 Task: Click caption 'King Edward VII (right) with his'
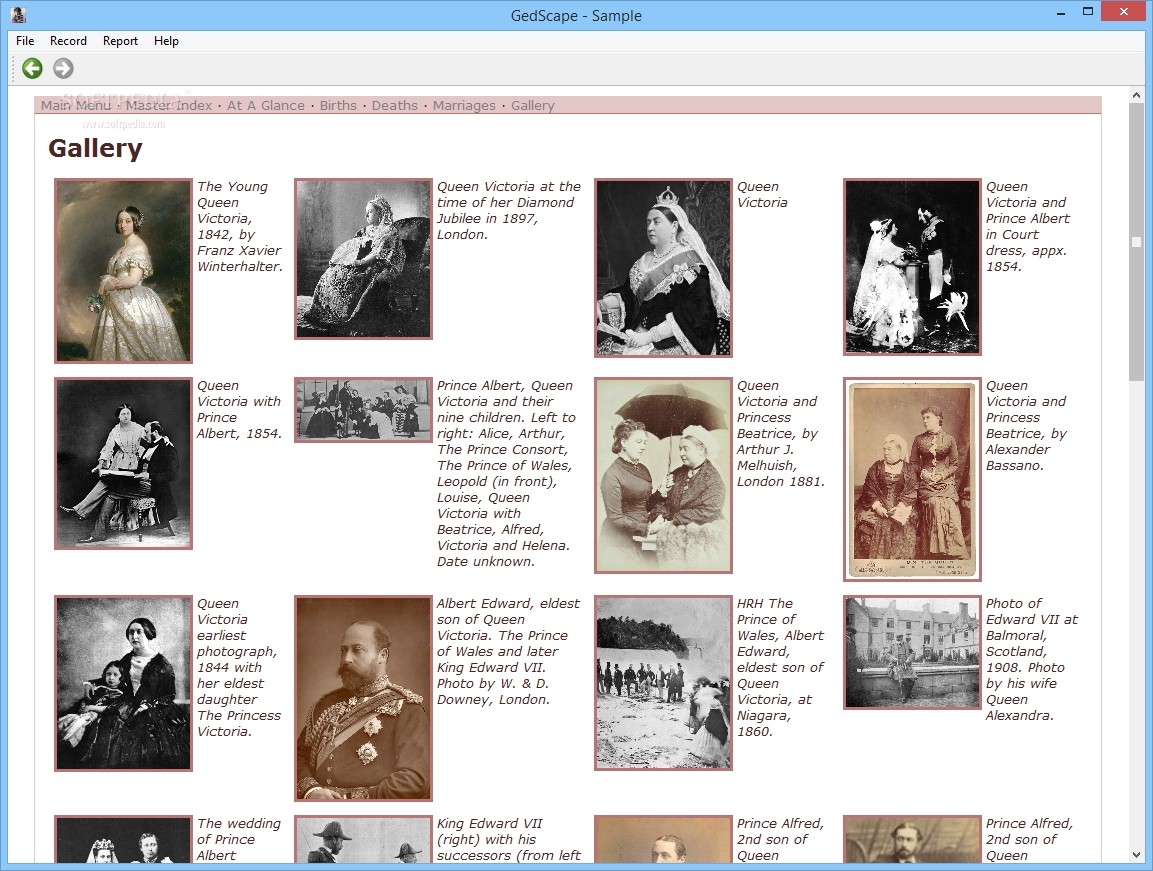click(490, 831)
